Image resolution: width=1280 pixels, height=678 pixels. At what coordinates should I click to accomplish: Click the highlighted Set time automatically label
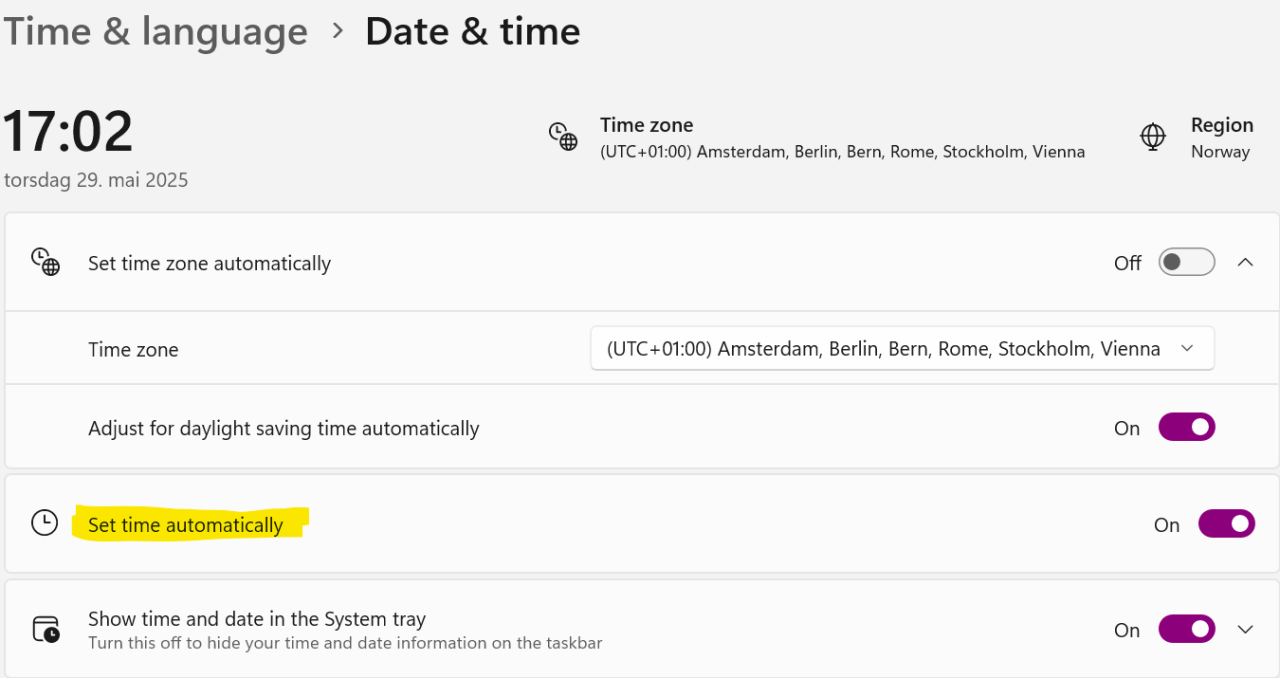[x=186, y=525]
